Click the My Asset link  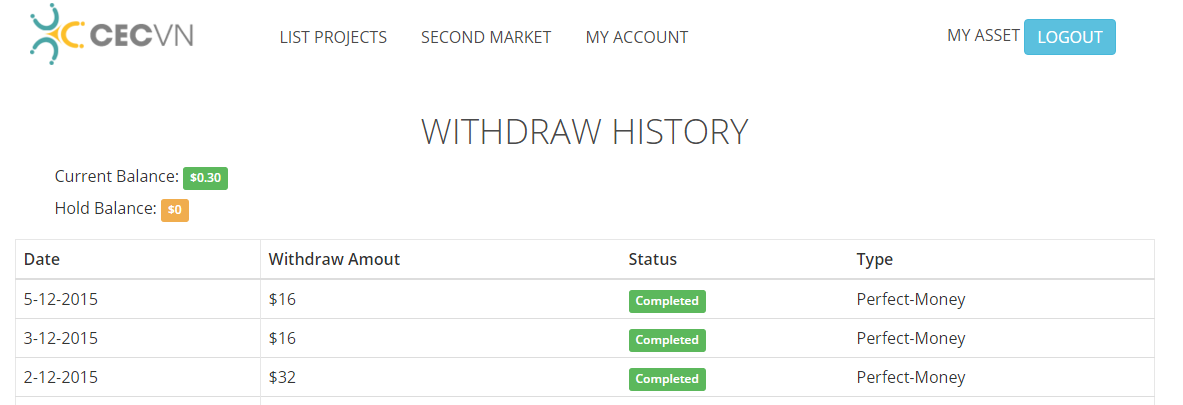tap(983, 35)
